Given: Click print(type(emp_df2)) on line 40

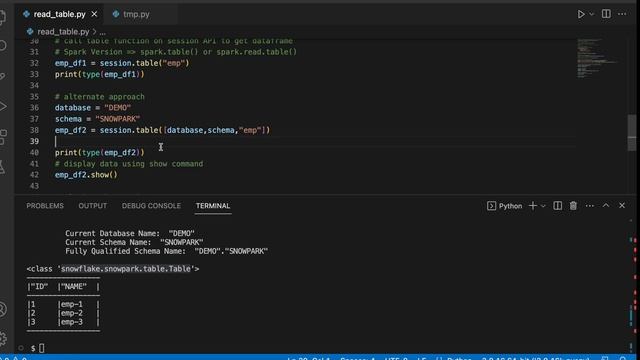Looking at the screenshot, I should [x=100, y=153].
